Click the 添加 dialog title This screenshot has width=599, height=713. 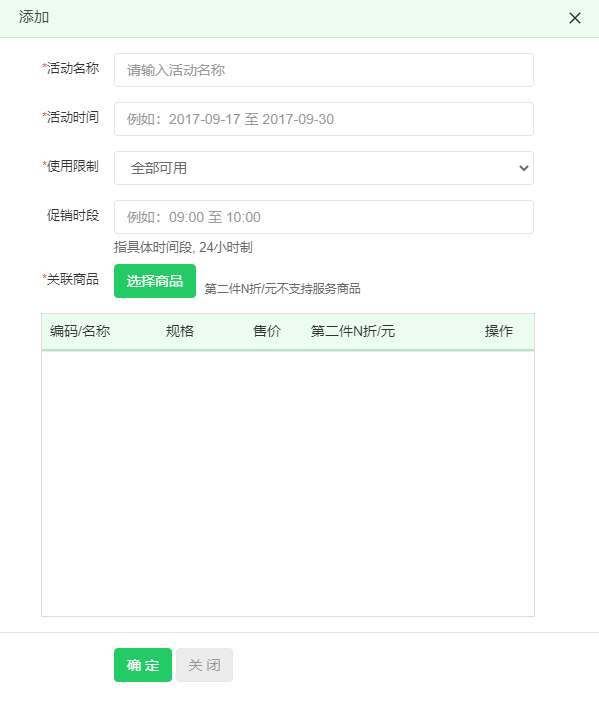tap(34, 17)
